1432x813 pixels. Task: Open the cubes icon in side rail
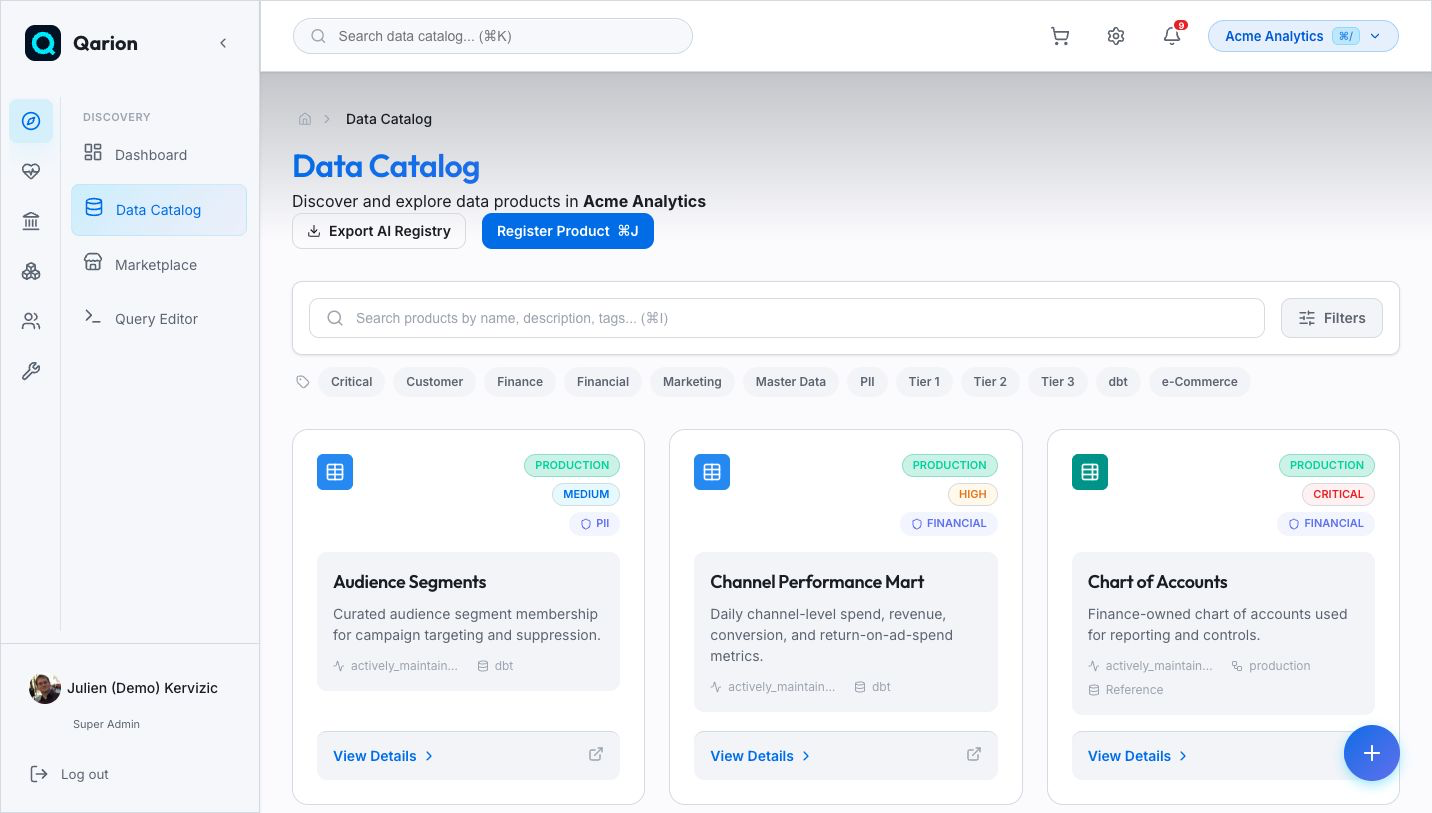[31, 271]
